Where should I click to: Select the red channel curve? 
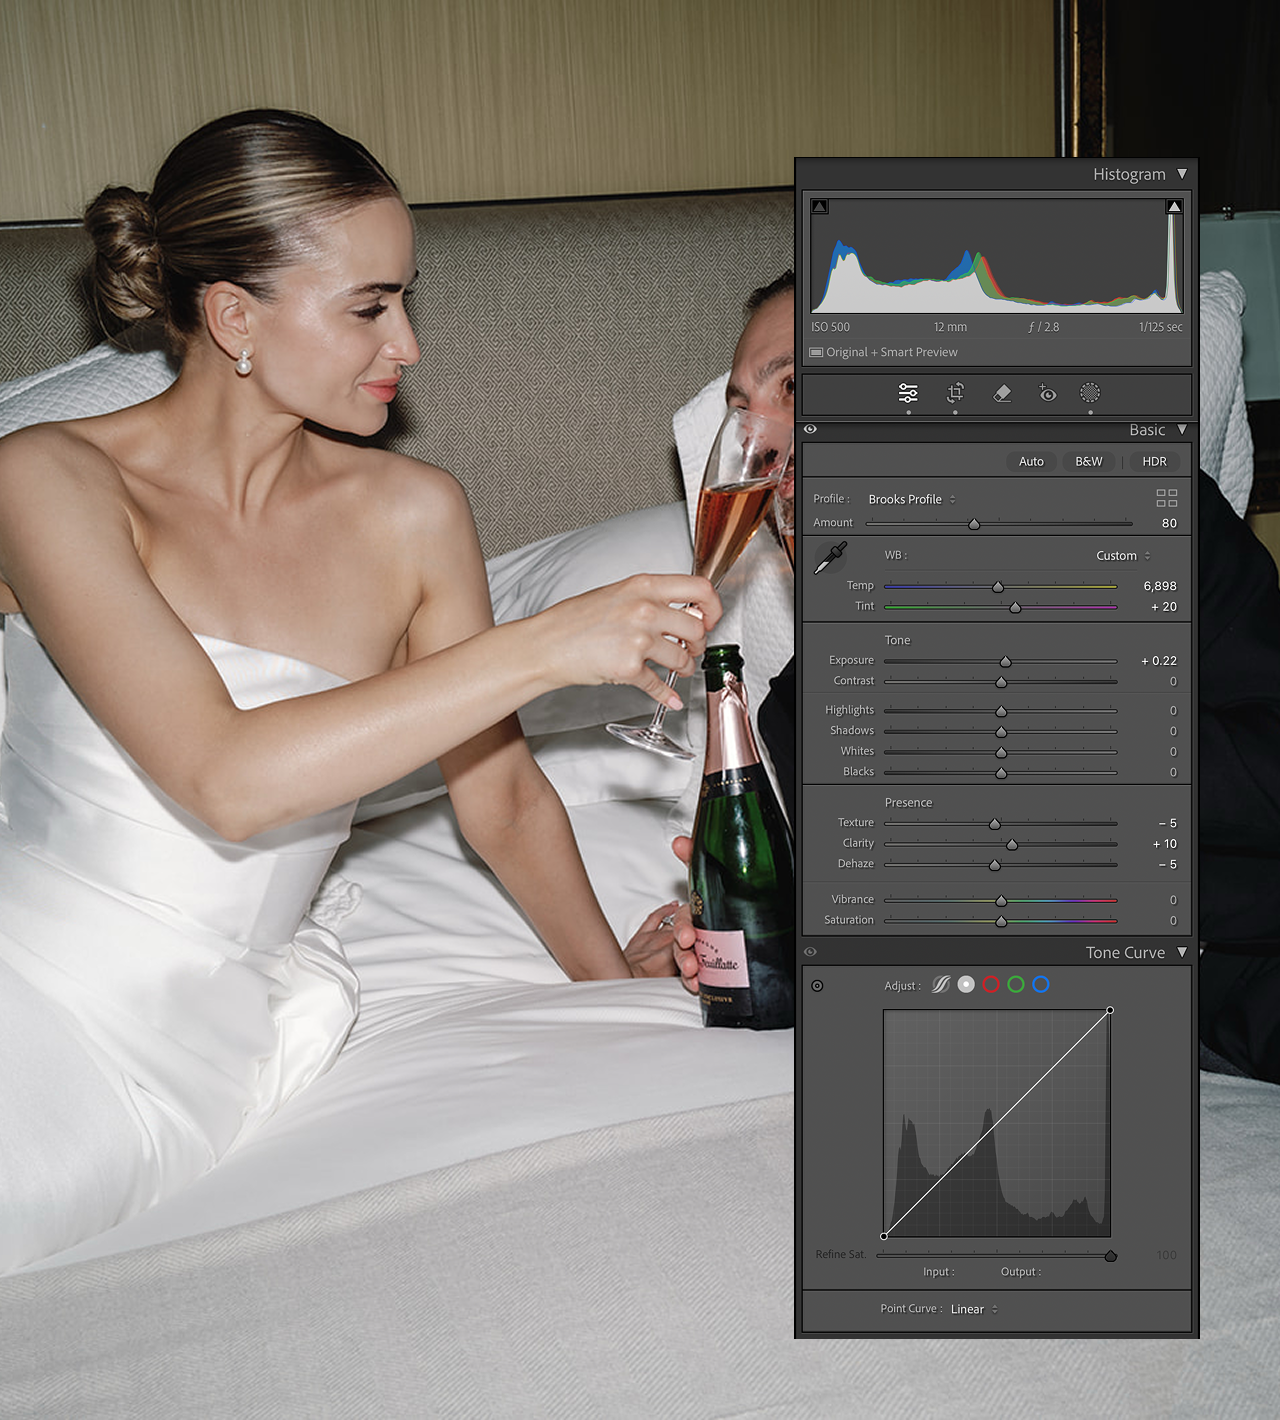click(991, 985)
